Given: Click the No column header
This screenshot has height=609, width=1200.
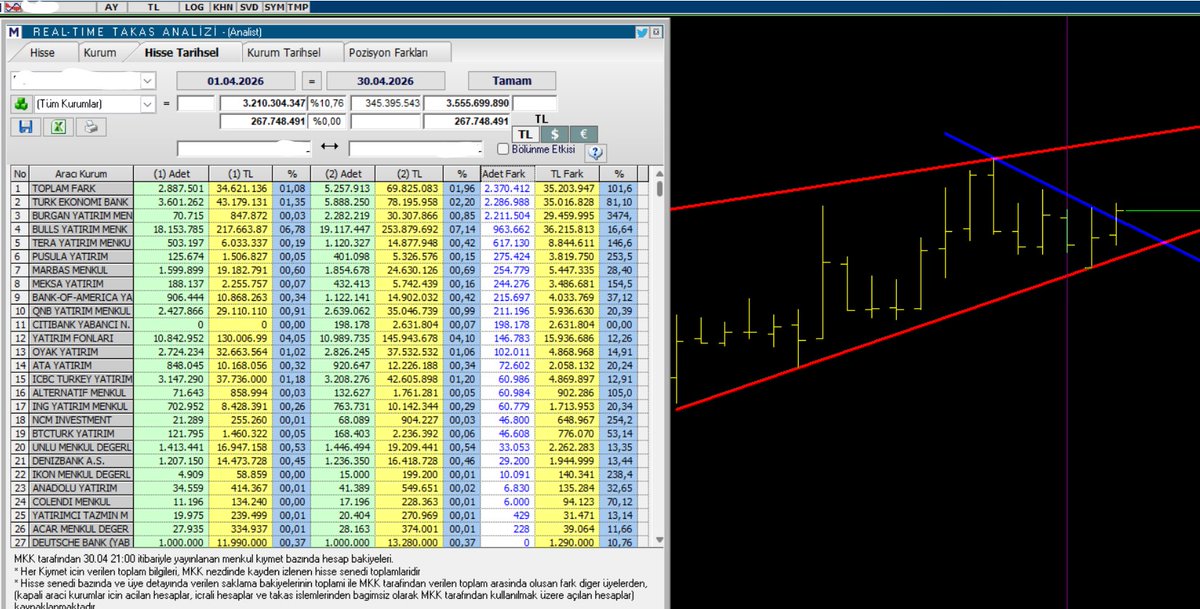Looking at the screenshot, I should (20, 173).
